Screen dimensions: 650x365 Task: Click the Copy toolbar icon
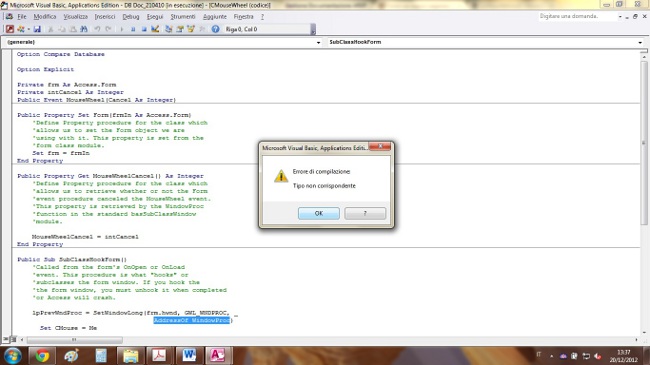pyautogui.click(x=61, y=29)
